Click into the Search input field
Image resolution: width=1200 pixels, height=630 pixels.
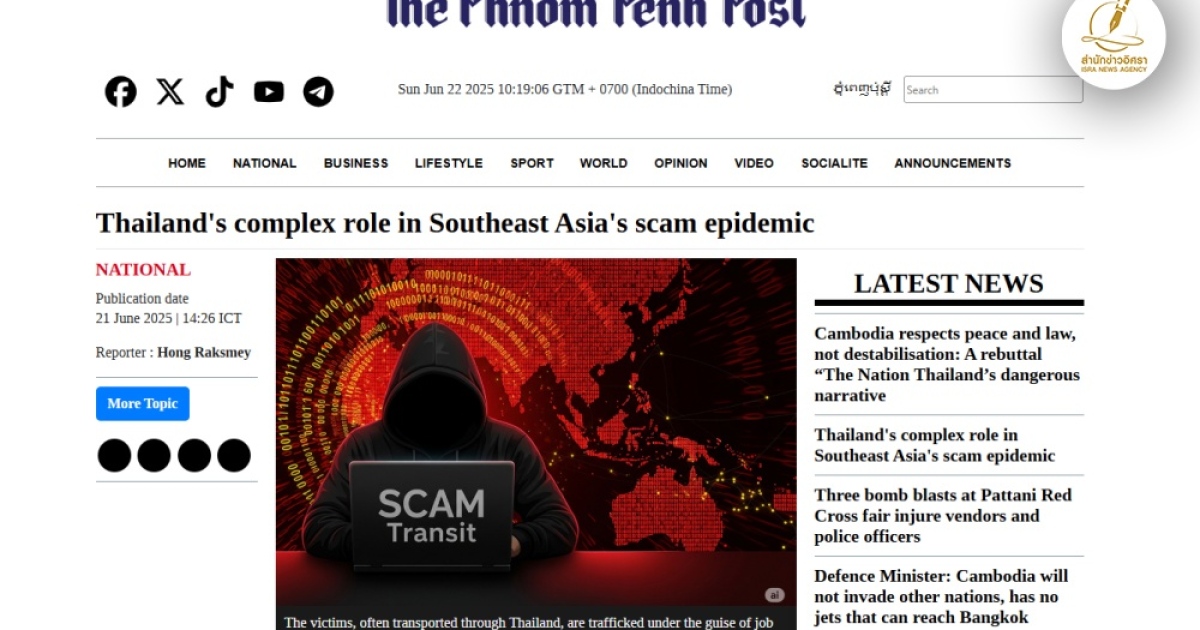tap(993, 90)
